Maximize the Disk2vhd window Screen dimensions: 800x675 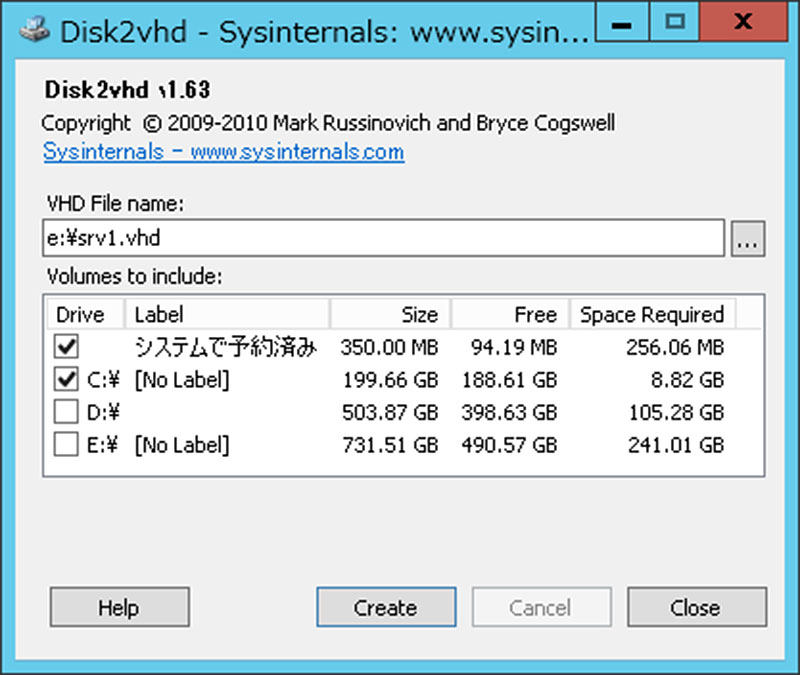click(675, 20)
